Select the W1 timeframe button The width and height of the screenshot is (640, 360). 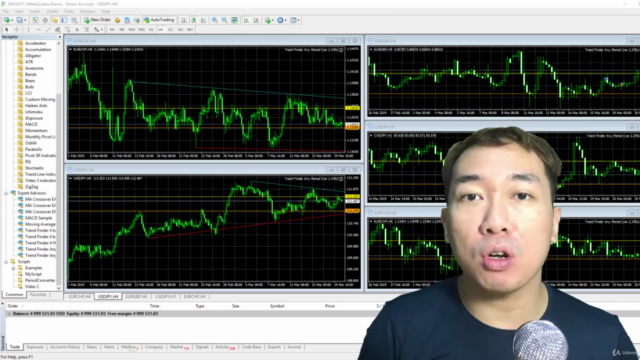point(180,29)
